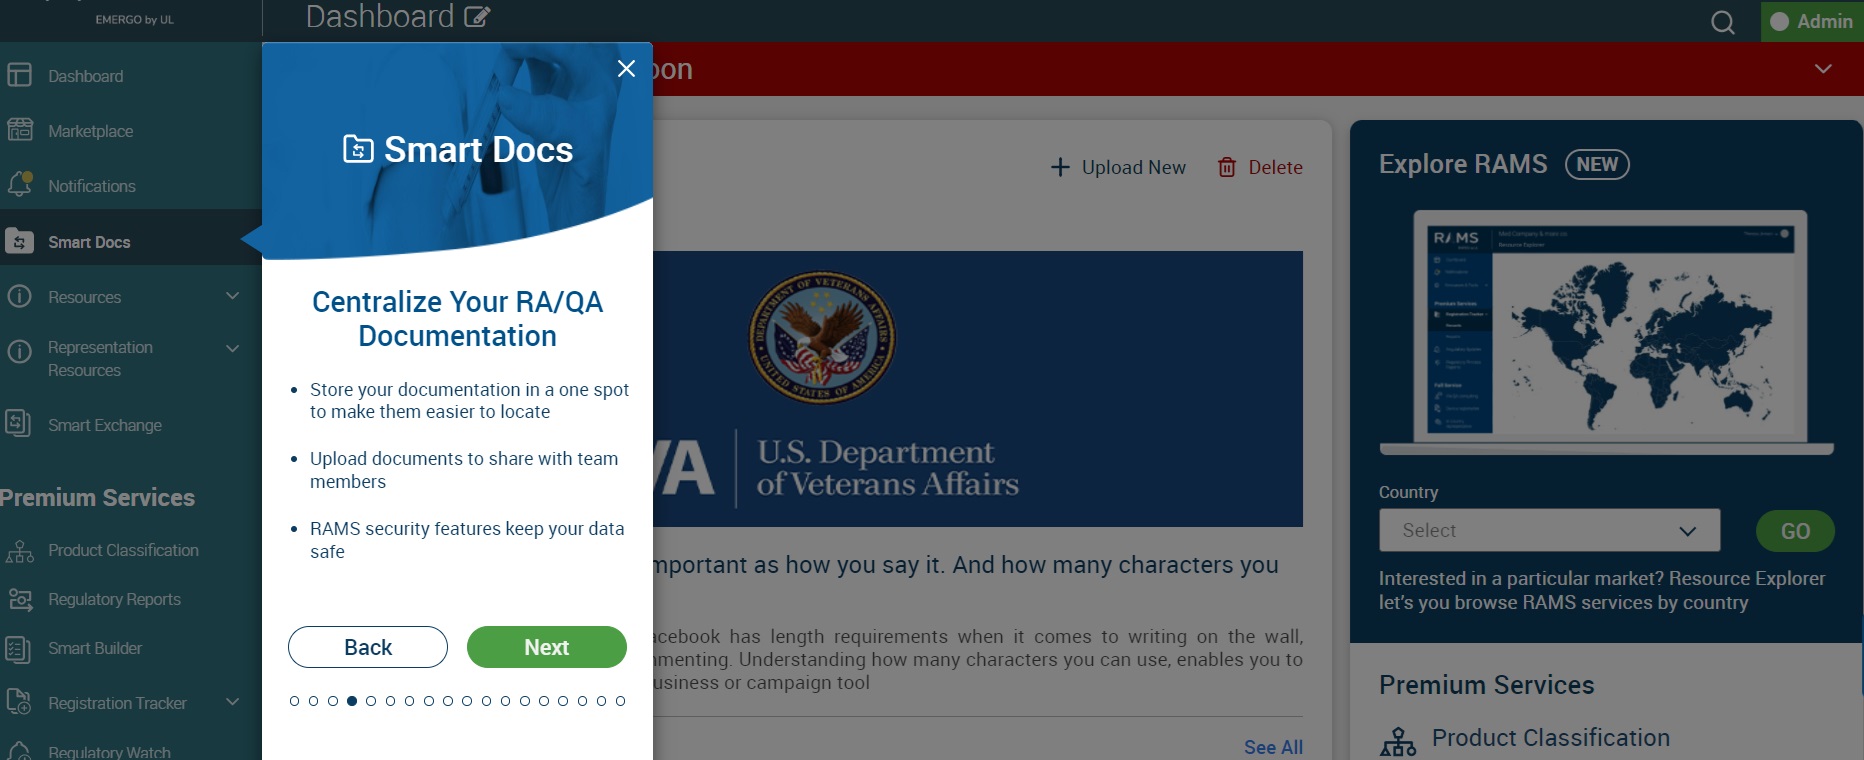This screenshot has width=1864, height=760.
Task: Expand Representation Resources chevron
Action: pyautogui.click(x=233, y=348)
